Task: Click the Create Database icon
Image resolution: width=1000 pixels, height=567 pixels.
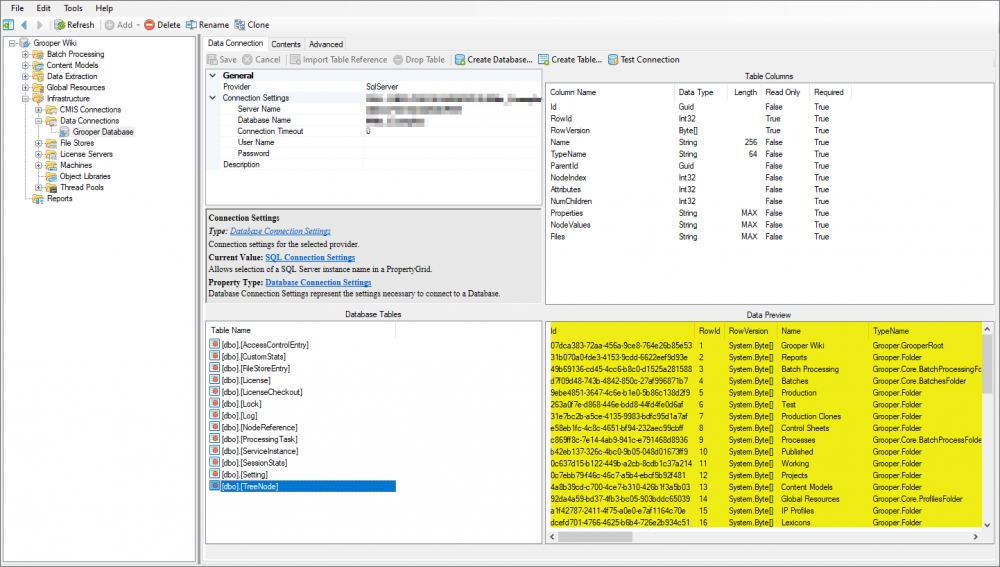Action: click(460, 60)
